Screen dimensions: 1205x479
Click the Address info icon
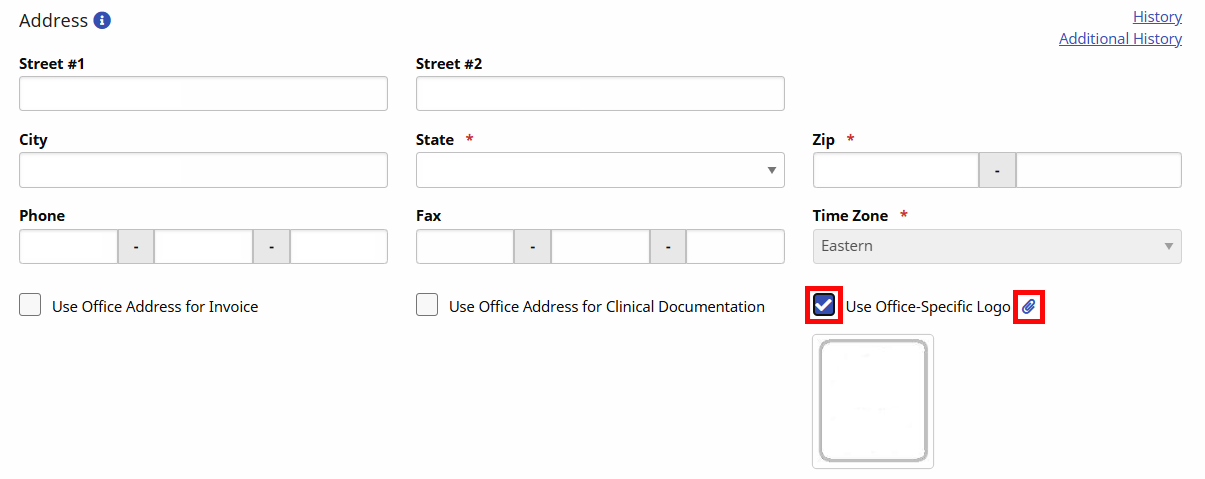[102, 20]
